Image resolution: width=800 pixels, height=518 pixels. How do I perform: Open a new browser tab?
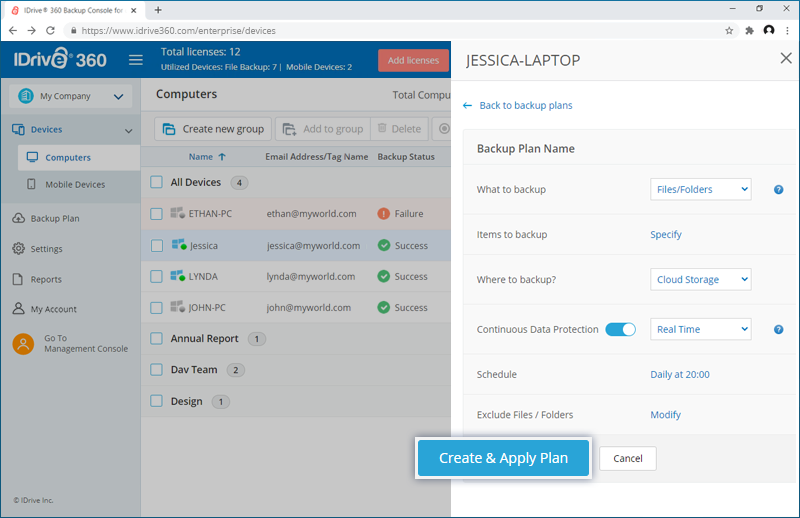(158, 10)
